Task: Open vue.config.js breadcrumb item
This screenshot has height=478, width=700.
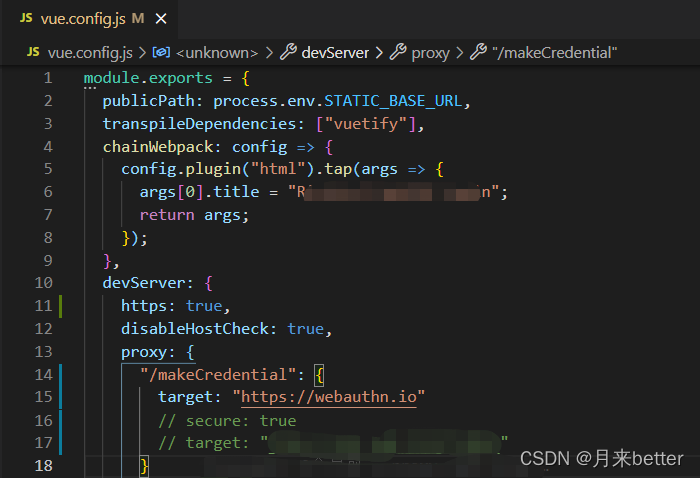Action: click(90, 53)
